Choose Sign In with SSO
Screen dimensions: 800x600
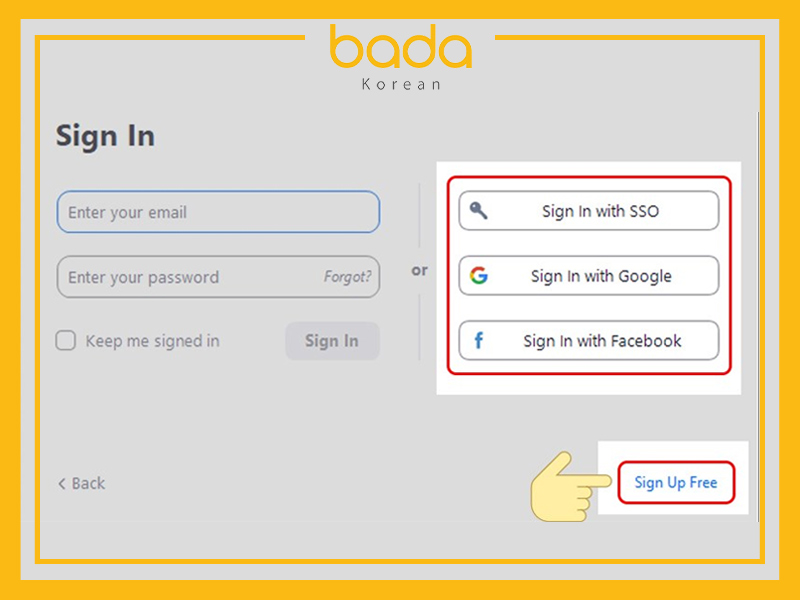589,211
